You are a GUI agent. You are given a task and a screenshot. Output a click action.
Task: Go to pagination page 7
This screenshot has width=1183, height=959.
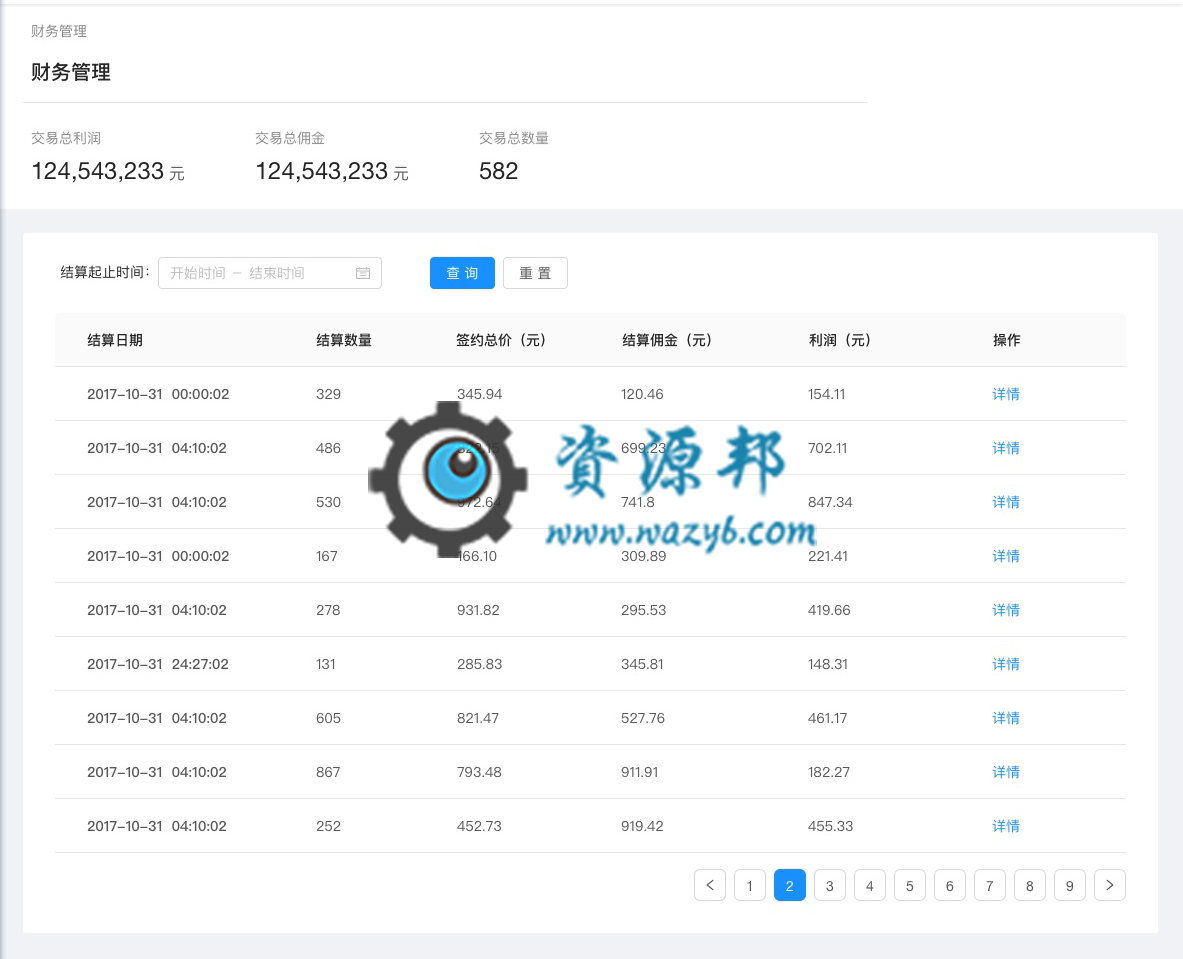[990, 885]
